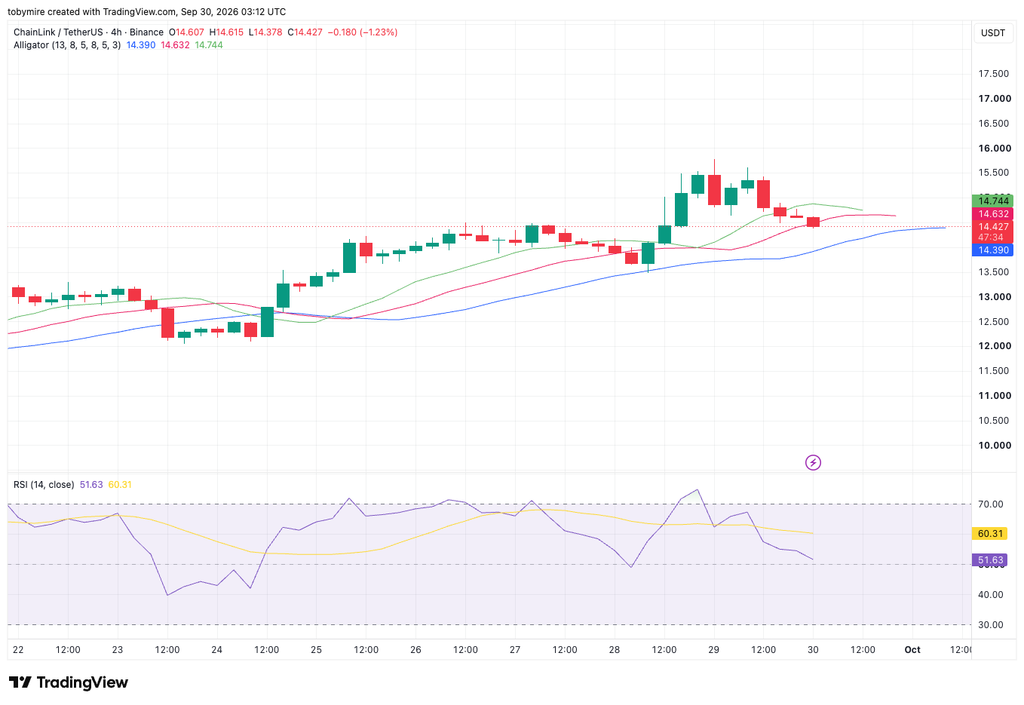The image size is (1024, 705).
Task: Click the pink 14.632 price axis label
Action: pyautogui.click(x=993, y=214)
